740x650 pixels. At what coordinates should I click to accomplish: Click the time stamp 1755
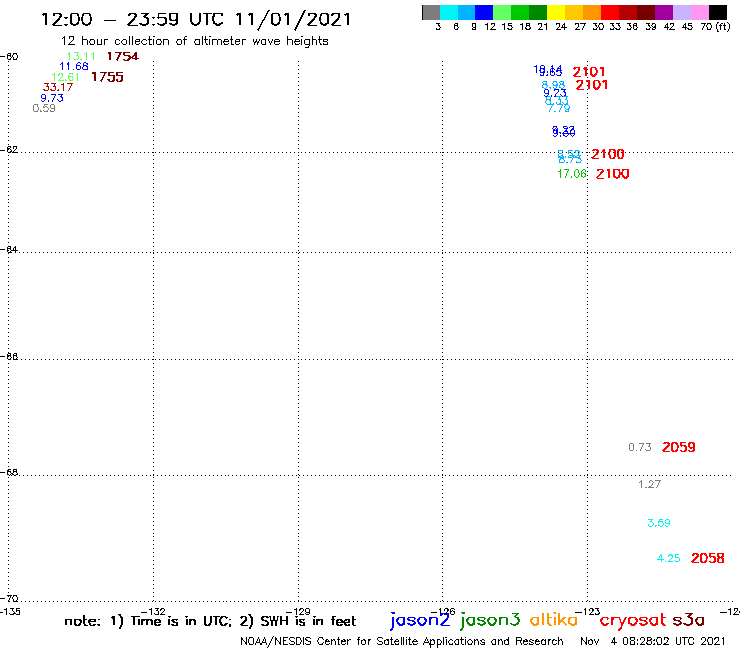pyautogui.click(x=107, y=77)
